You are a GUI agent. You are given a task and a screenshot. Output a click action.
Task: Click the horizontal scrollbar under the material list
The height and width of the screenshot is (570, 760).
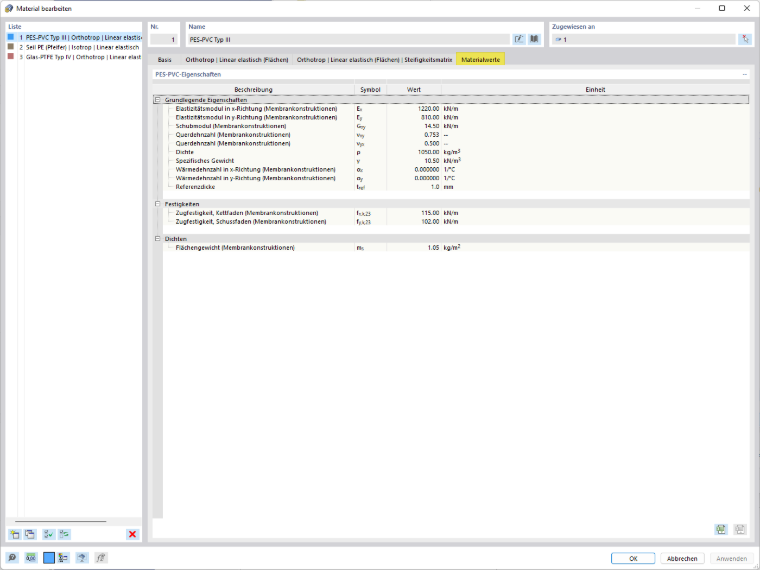61,522
